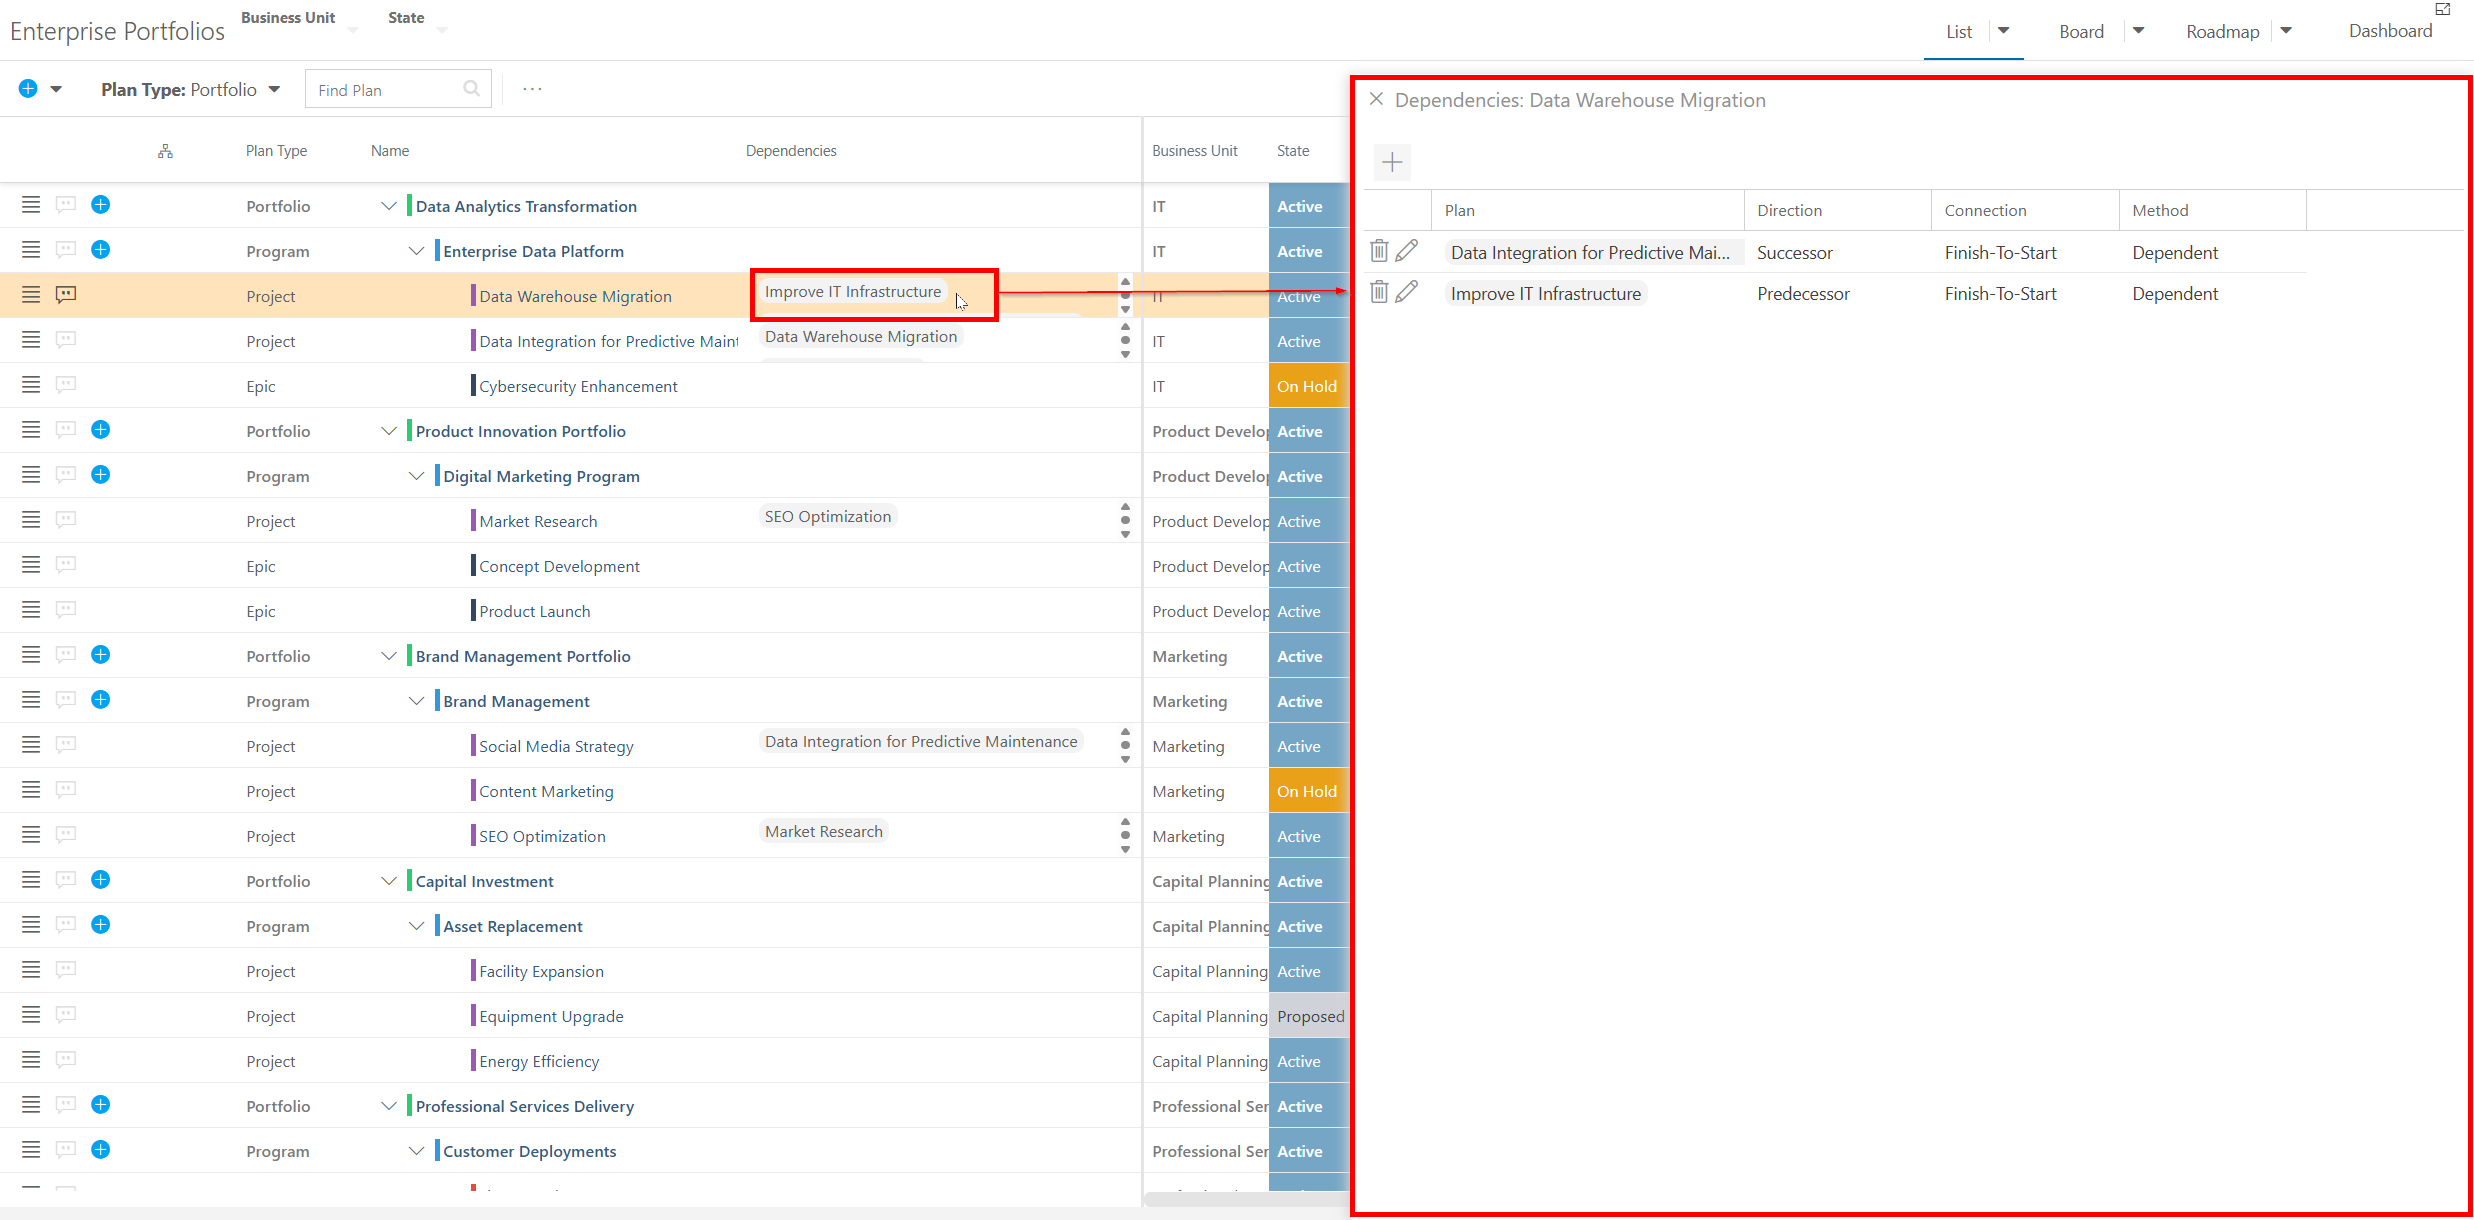Switch to the Board view
Screen dimensions: 2474x1220
pos(2081,31)
